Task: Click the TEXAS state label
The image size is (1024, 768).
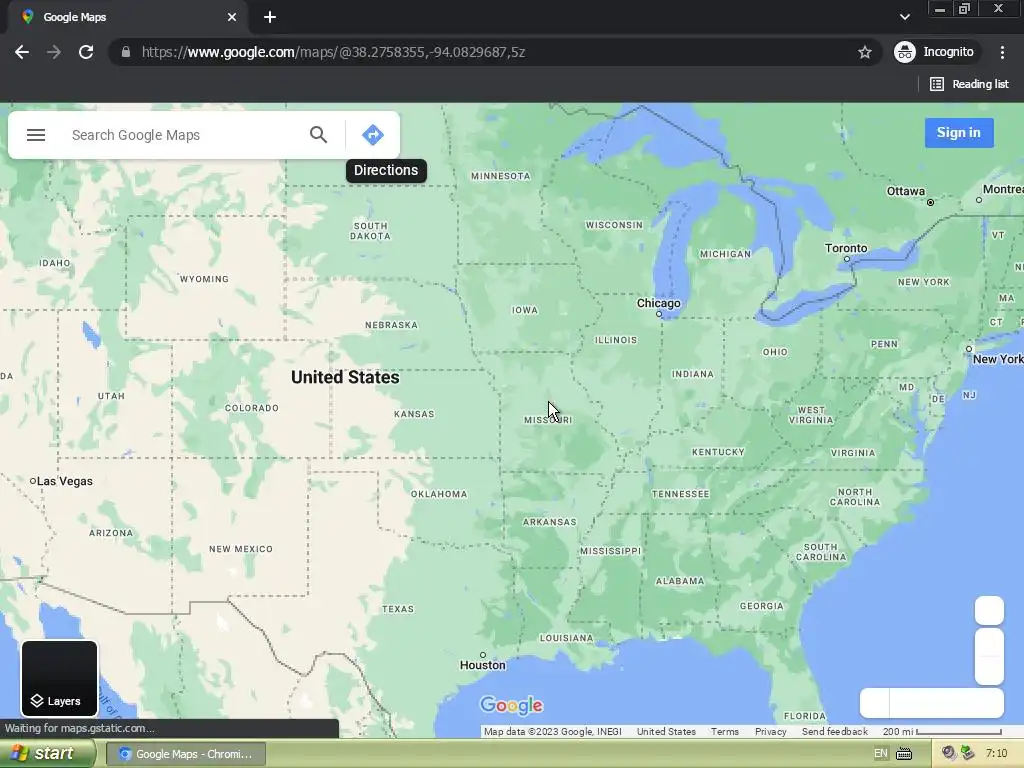Action: click(398, 609)
